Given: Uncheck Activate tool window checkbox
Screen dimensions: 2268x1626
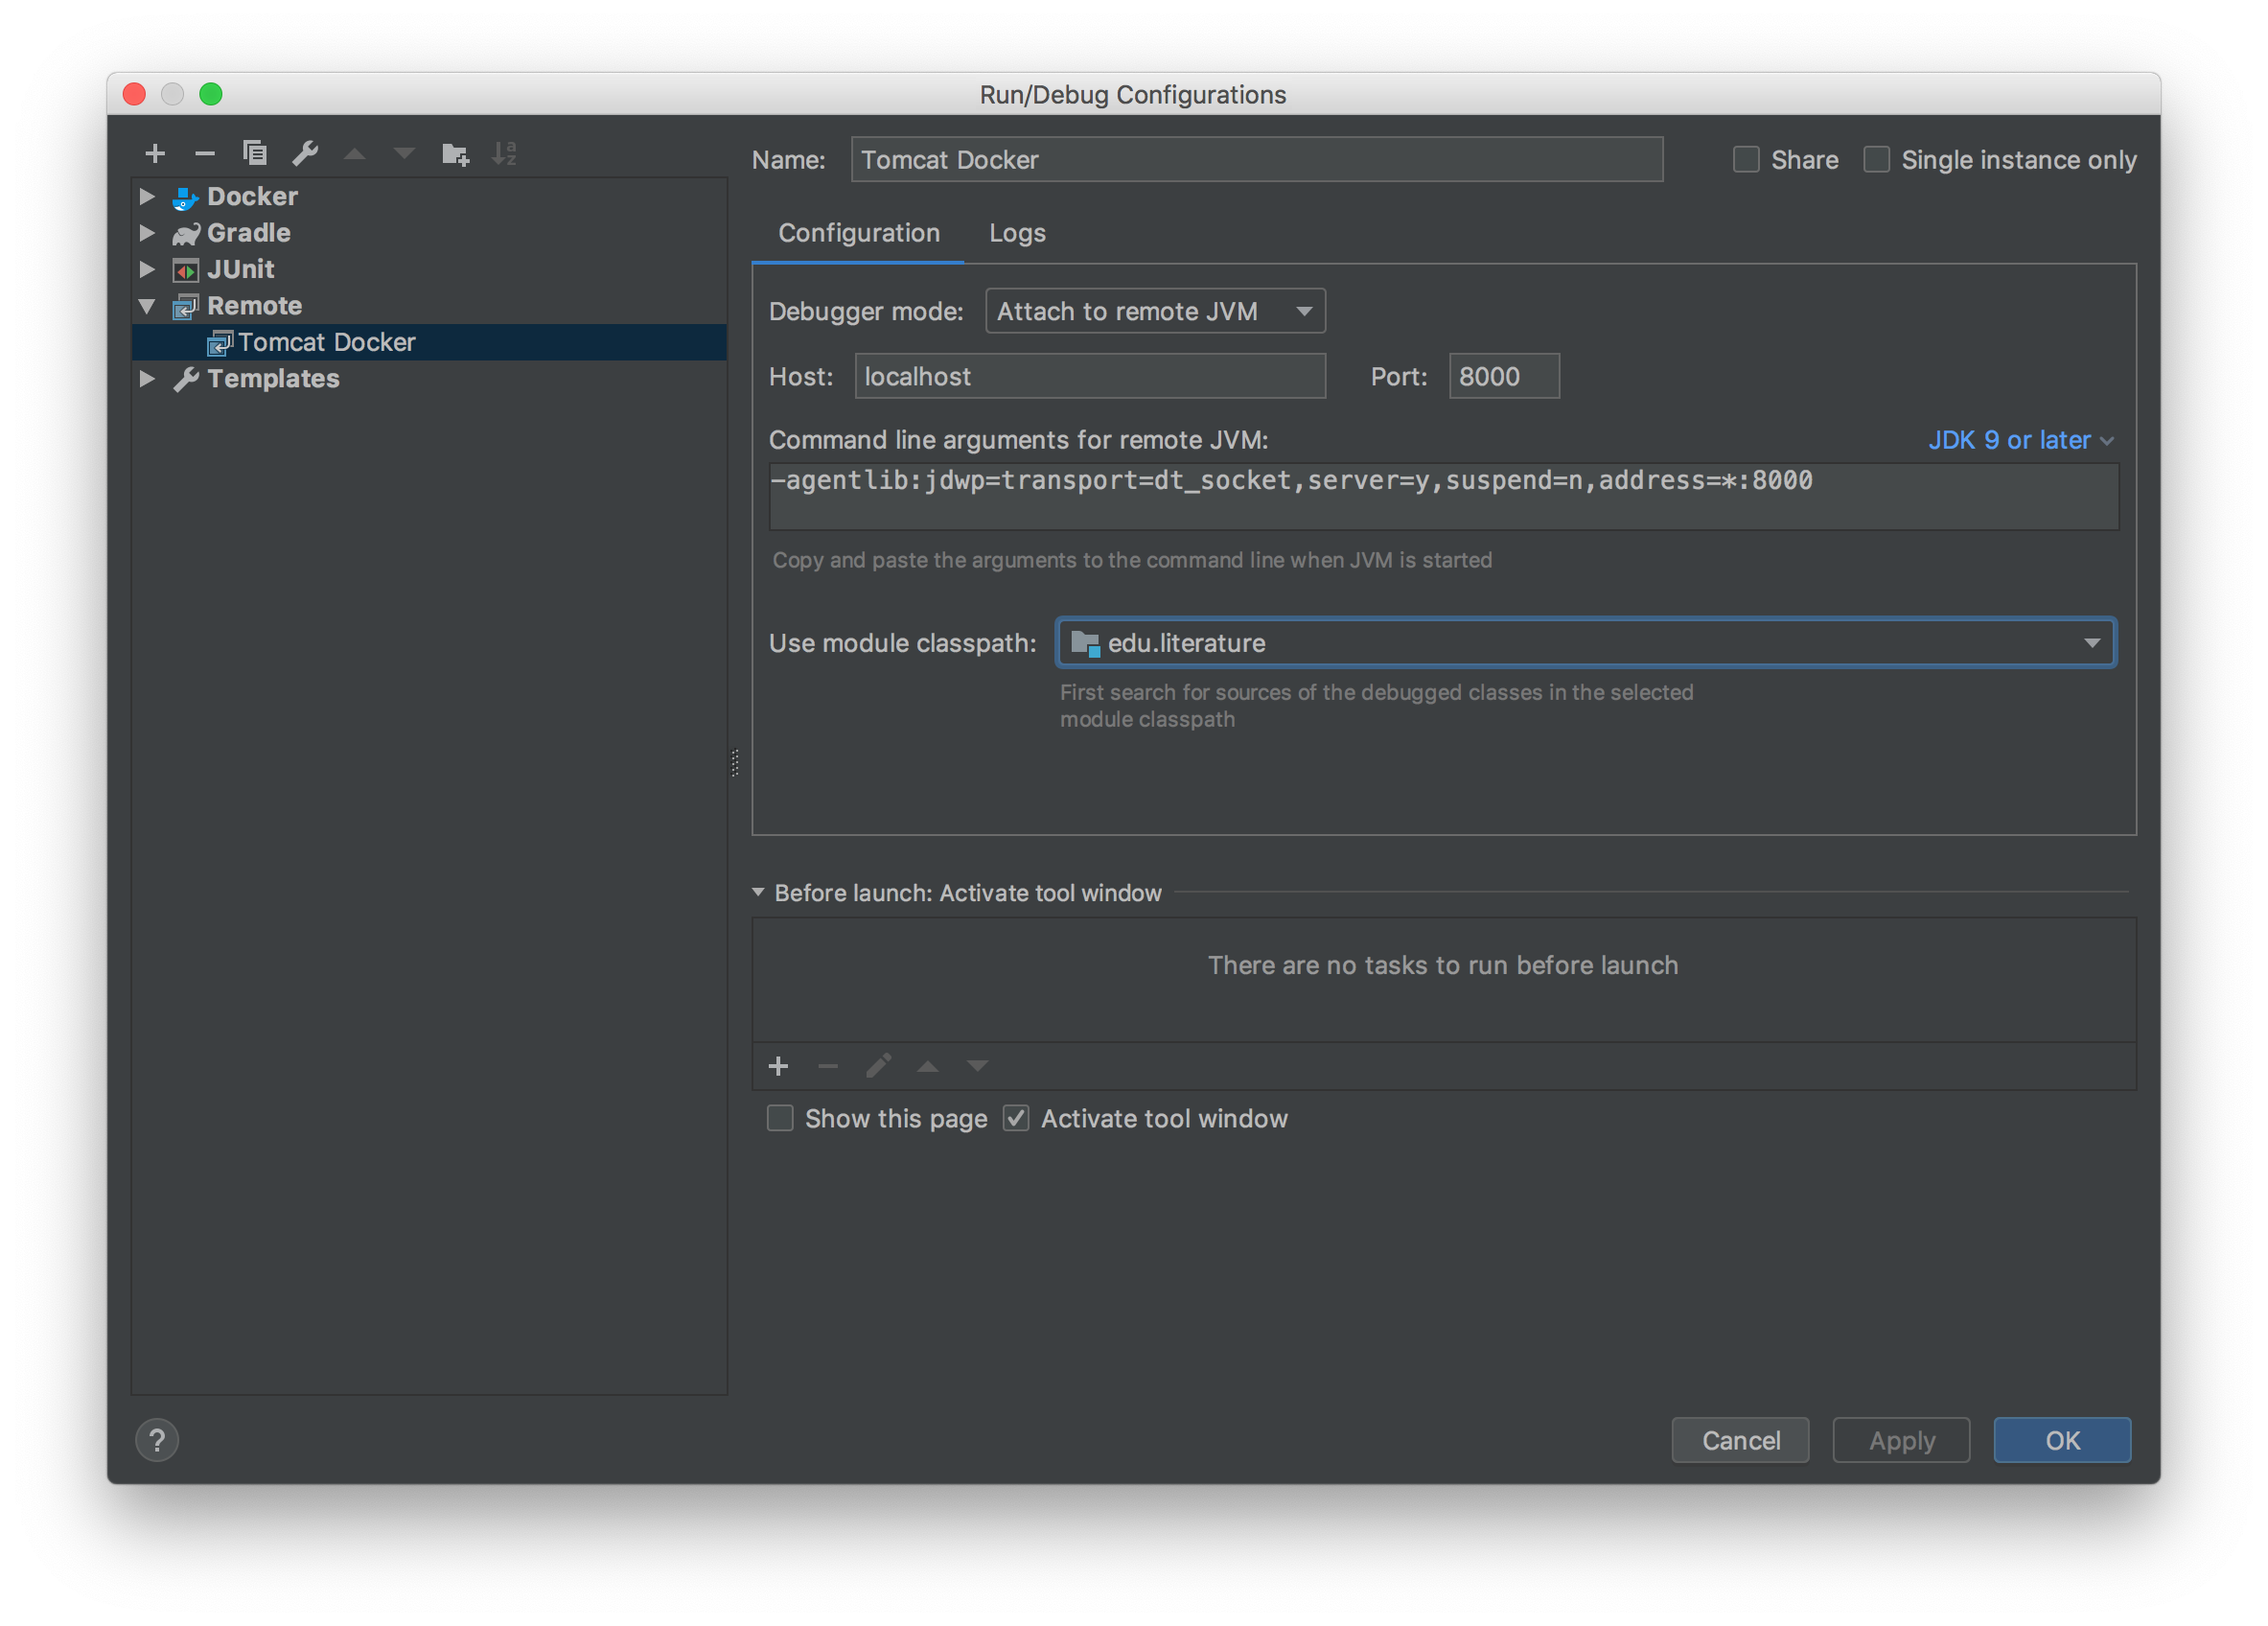Looking at the screenshot, I should [x=1016, y=1118].
